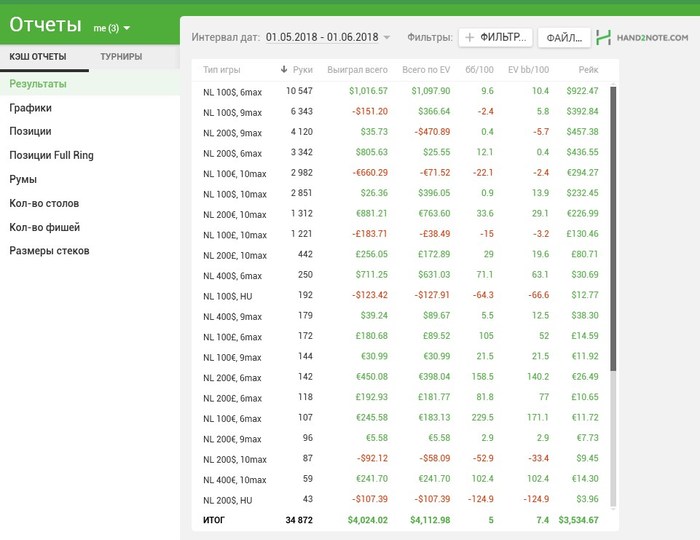Select the NL 200£, 6max row

click(x=400, y=398)
